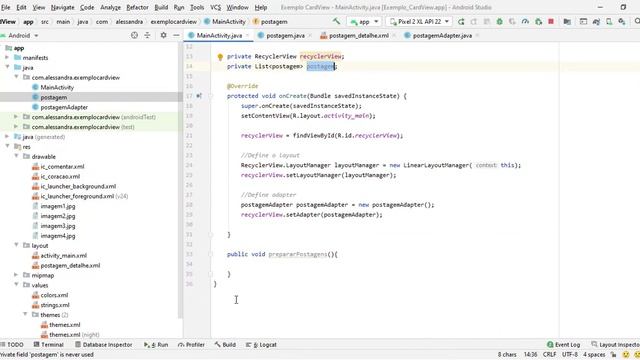Select activity_main.xml in layout folder

coord(63,256)
